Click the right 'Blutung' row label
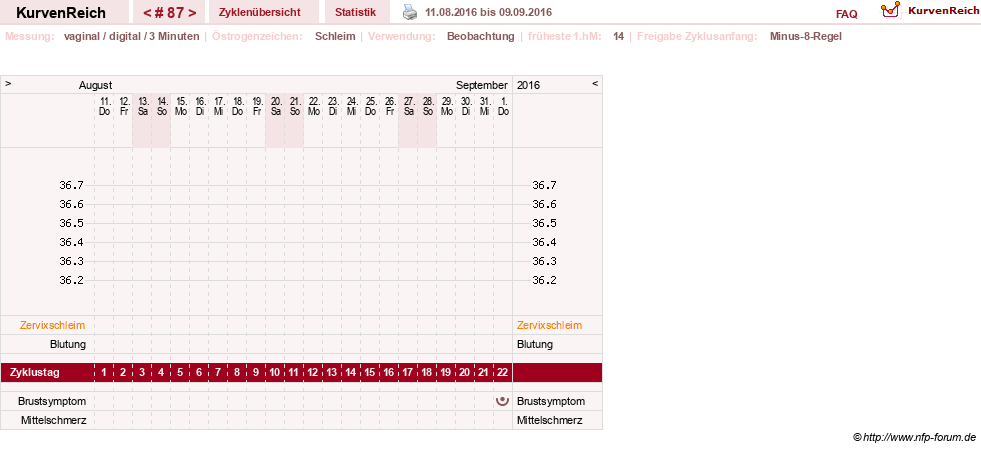Screen dimensions: 981x449 pyautogui.click(x=535, y=344)
